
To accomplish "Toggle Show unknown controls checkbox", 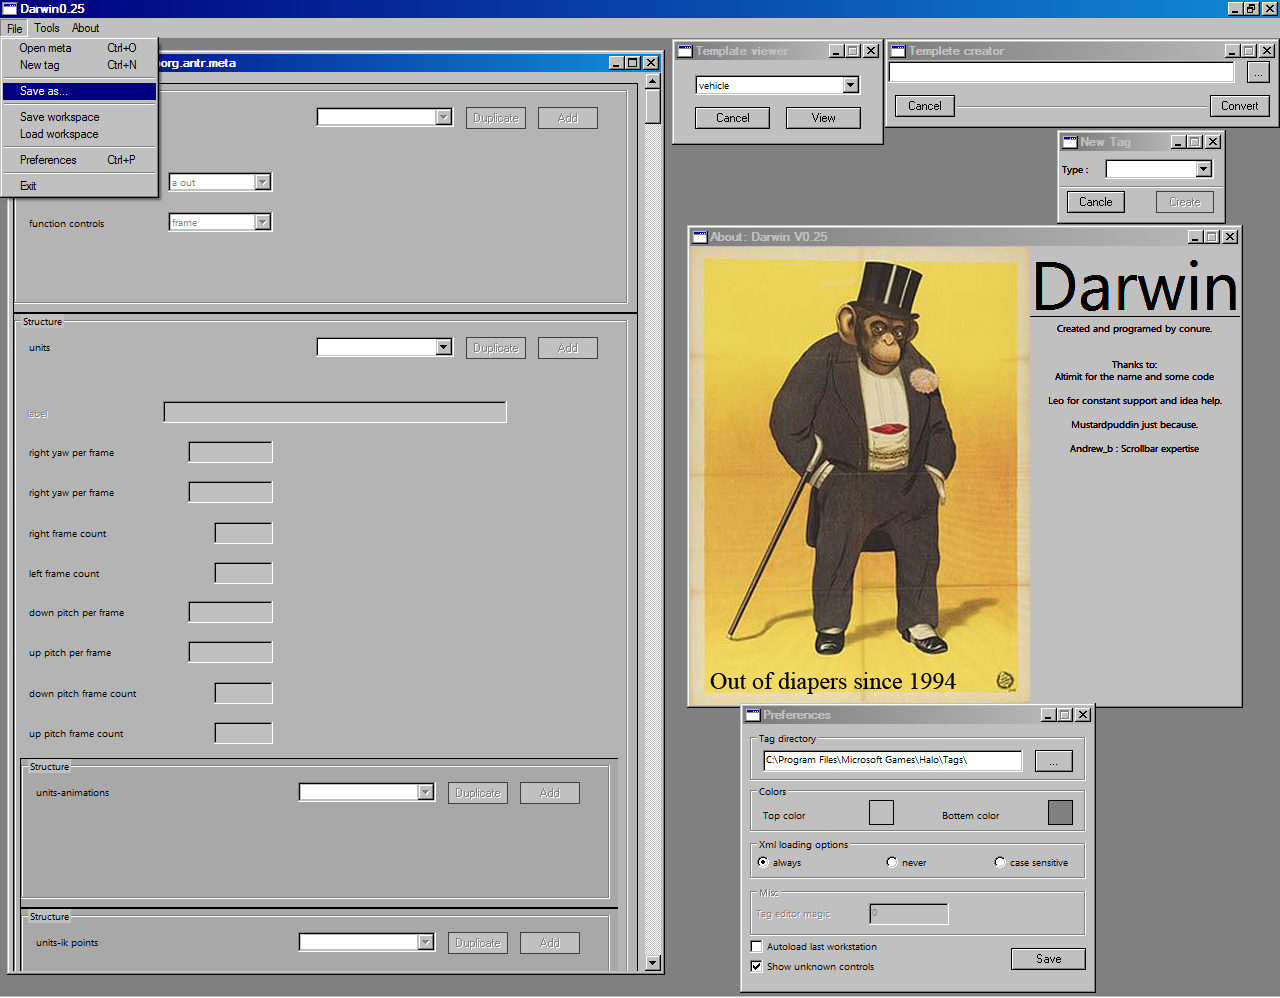I will 756,966.
